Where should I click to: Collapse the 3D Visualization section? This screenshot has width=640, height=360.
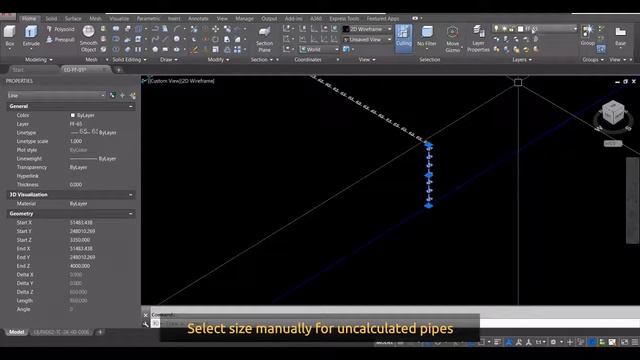(131, 195)
